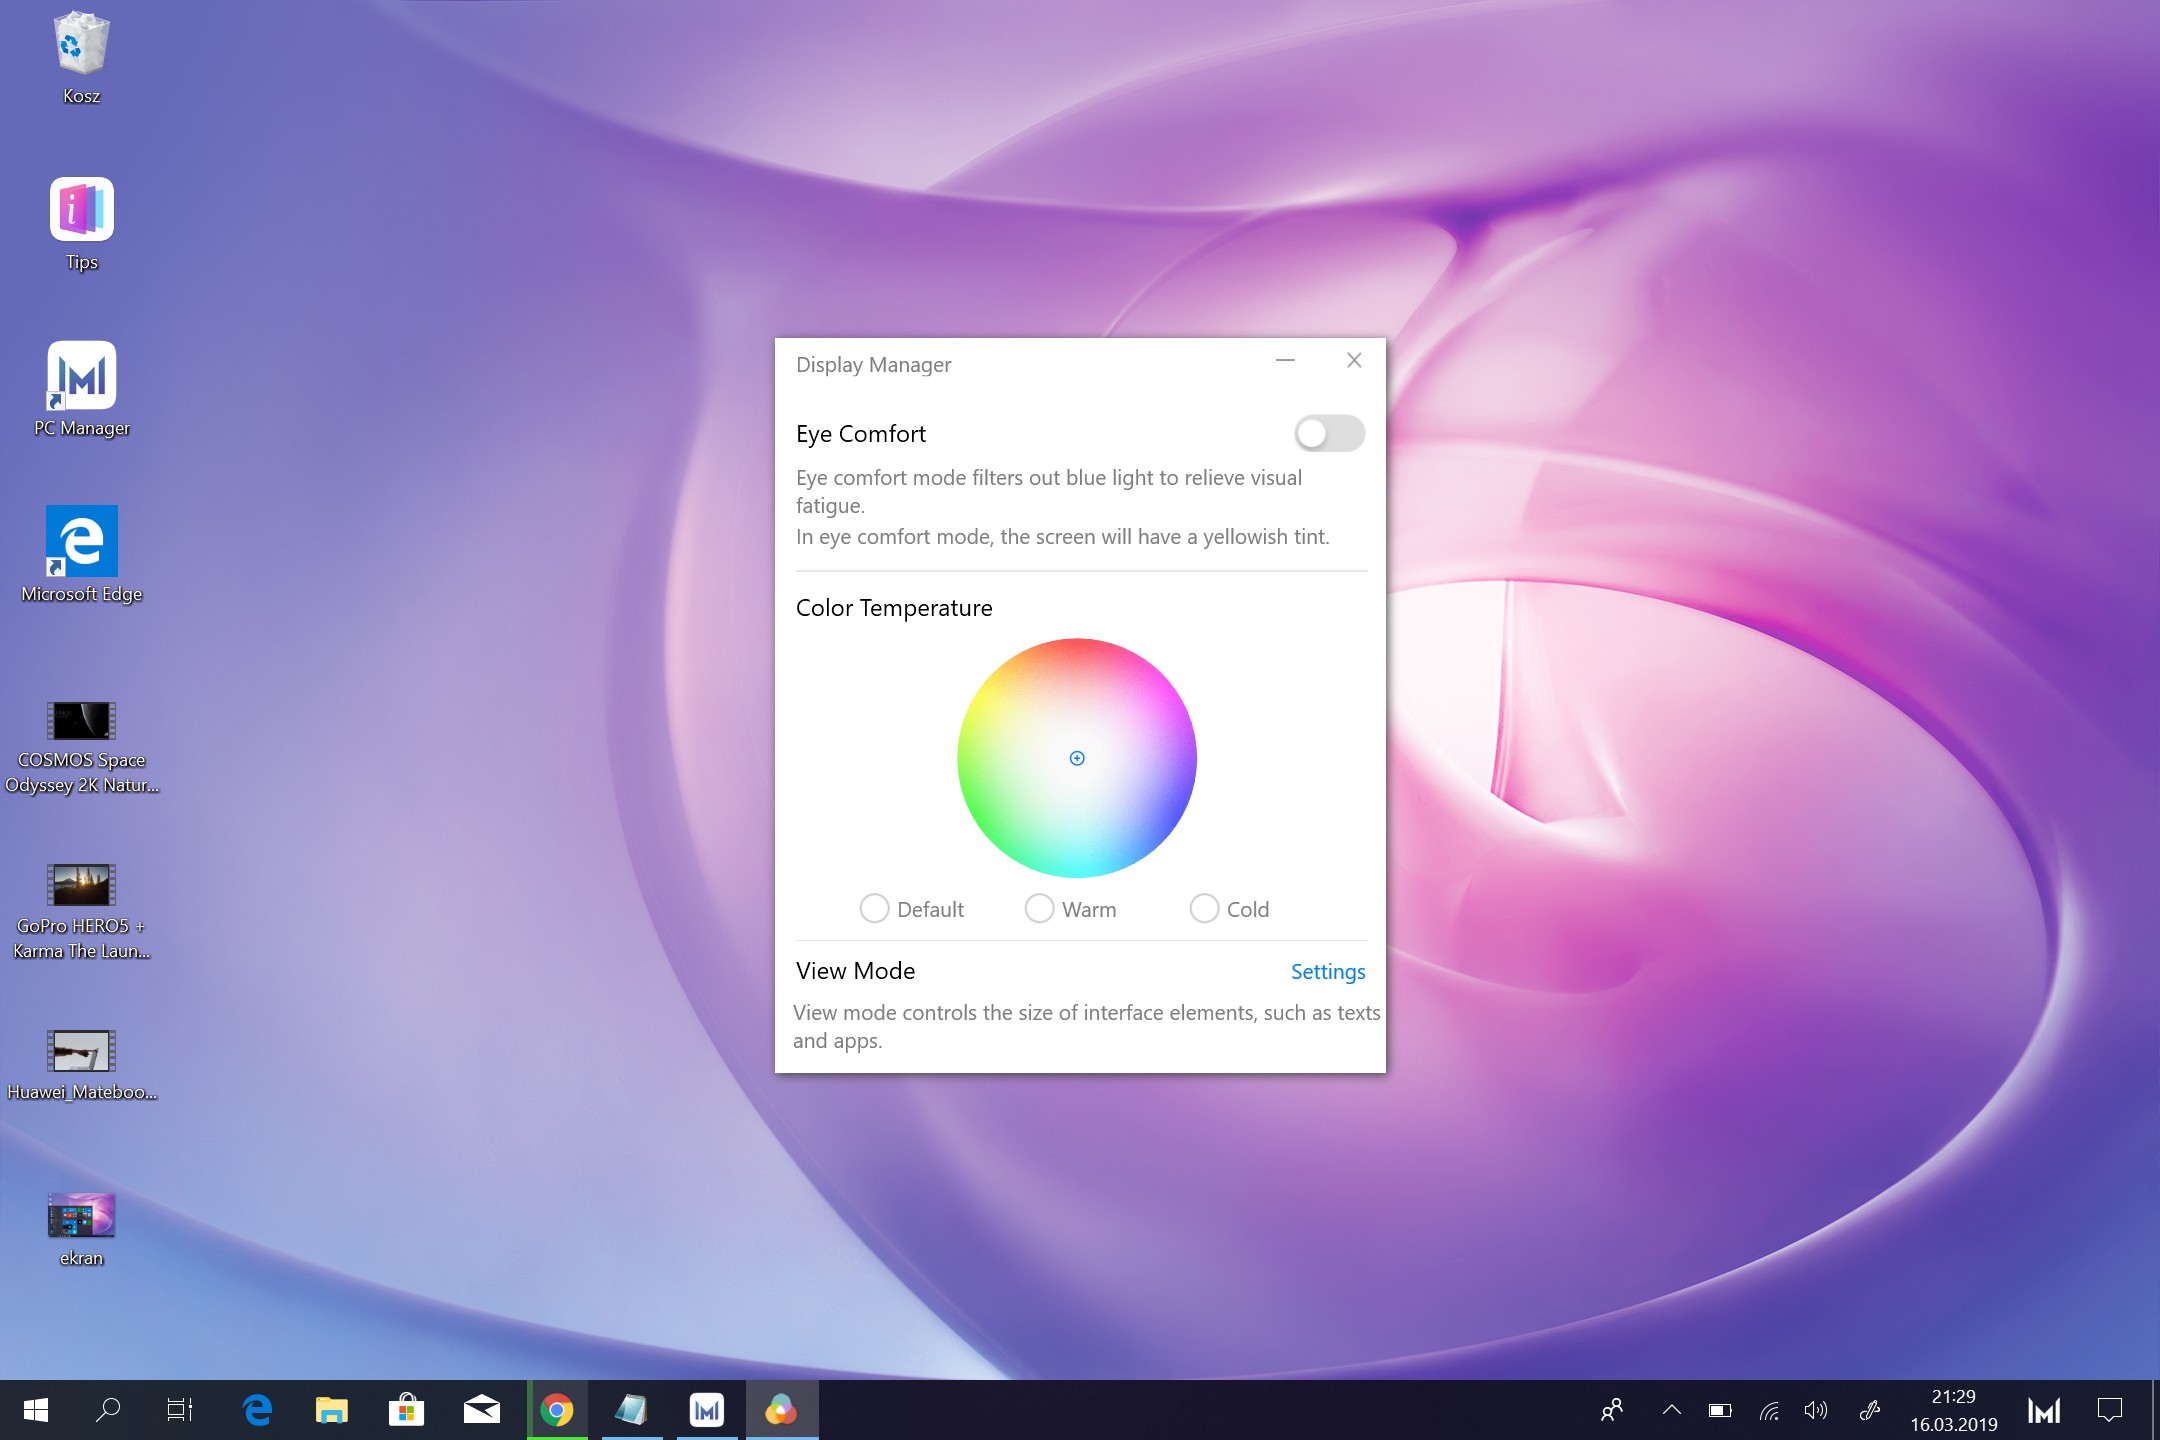Viewport: 2160px width, 1440px height.
Task: Click the color wheel selector point
Action: (1077, 758)
